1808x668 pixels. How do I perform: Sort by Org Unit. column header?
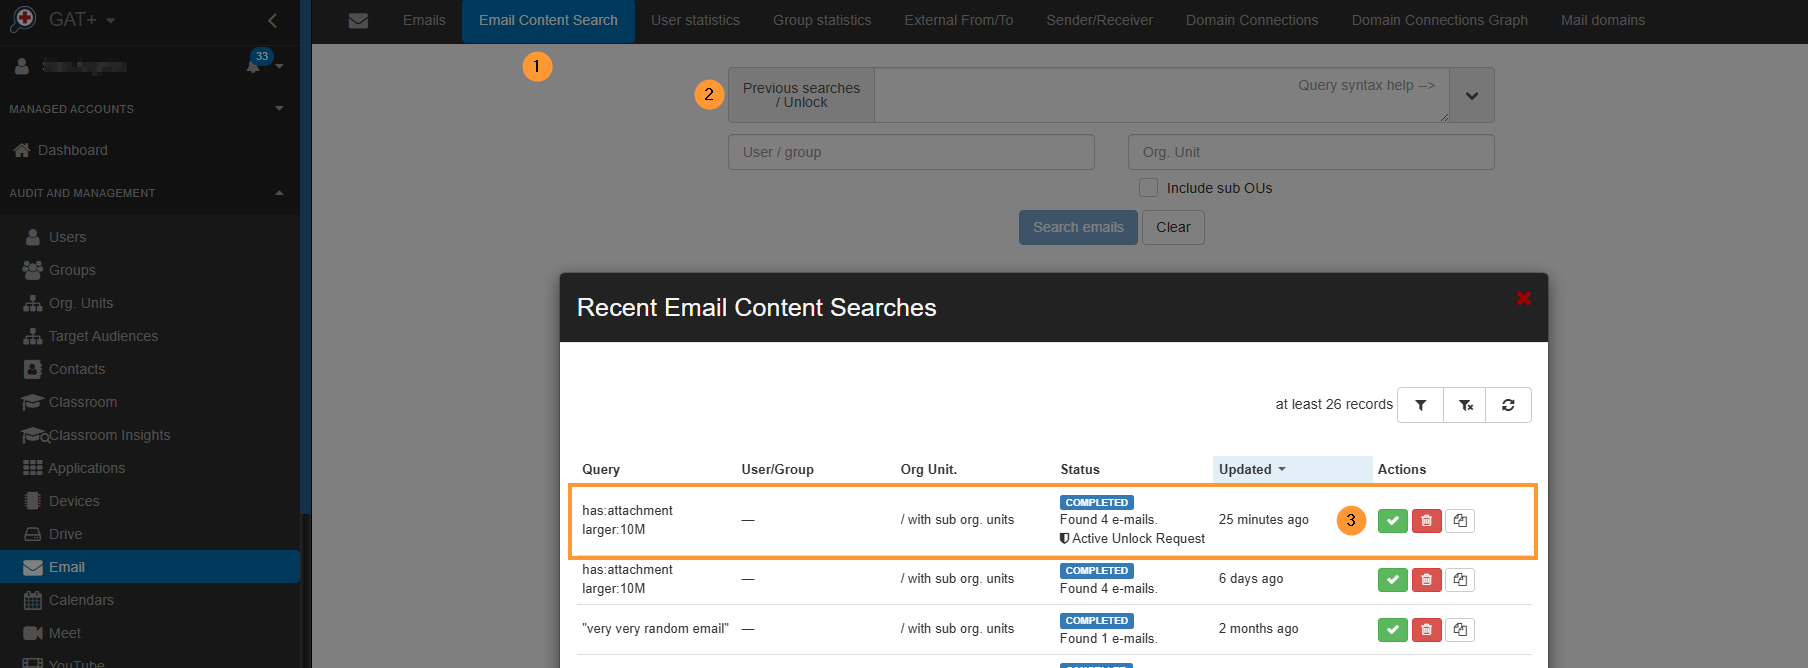(x=928, y=469)
